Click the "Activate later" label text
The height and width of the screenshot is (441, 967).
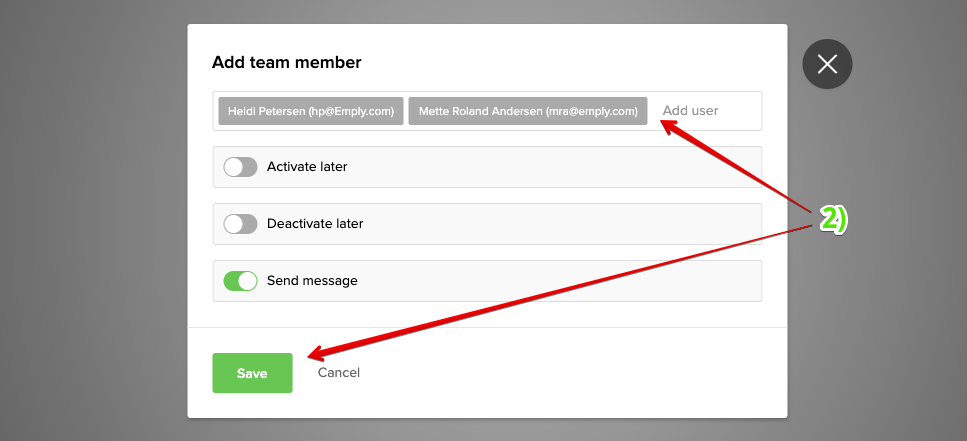click(307, 167)
